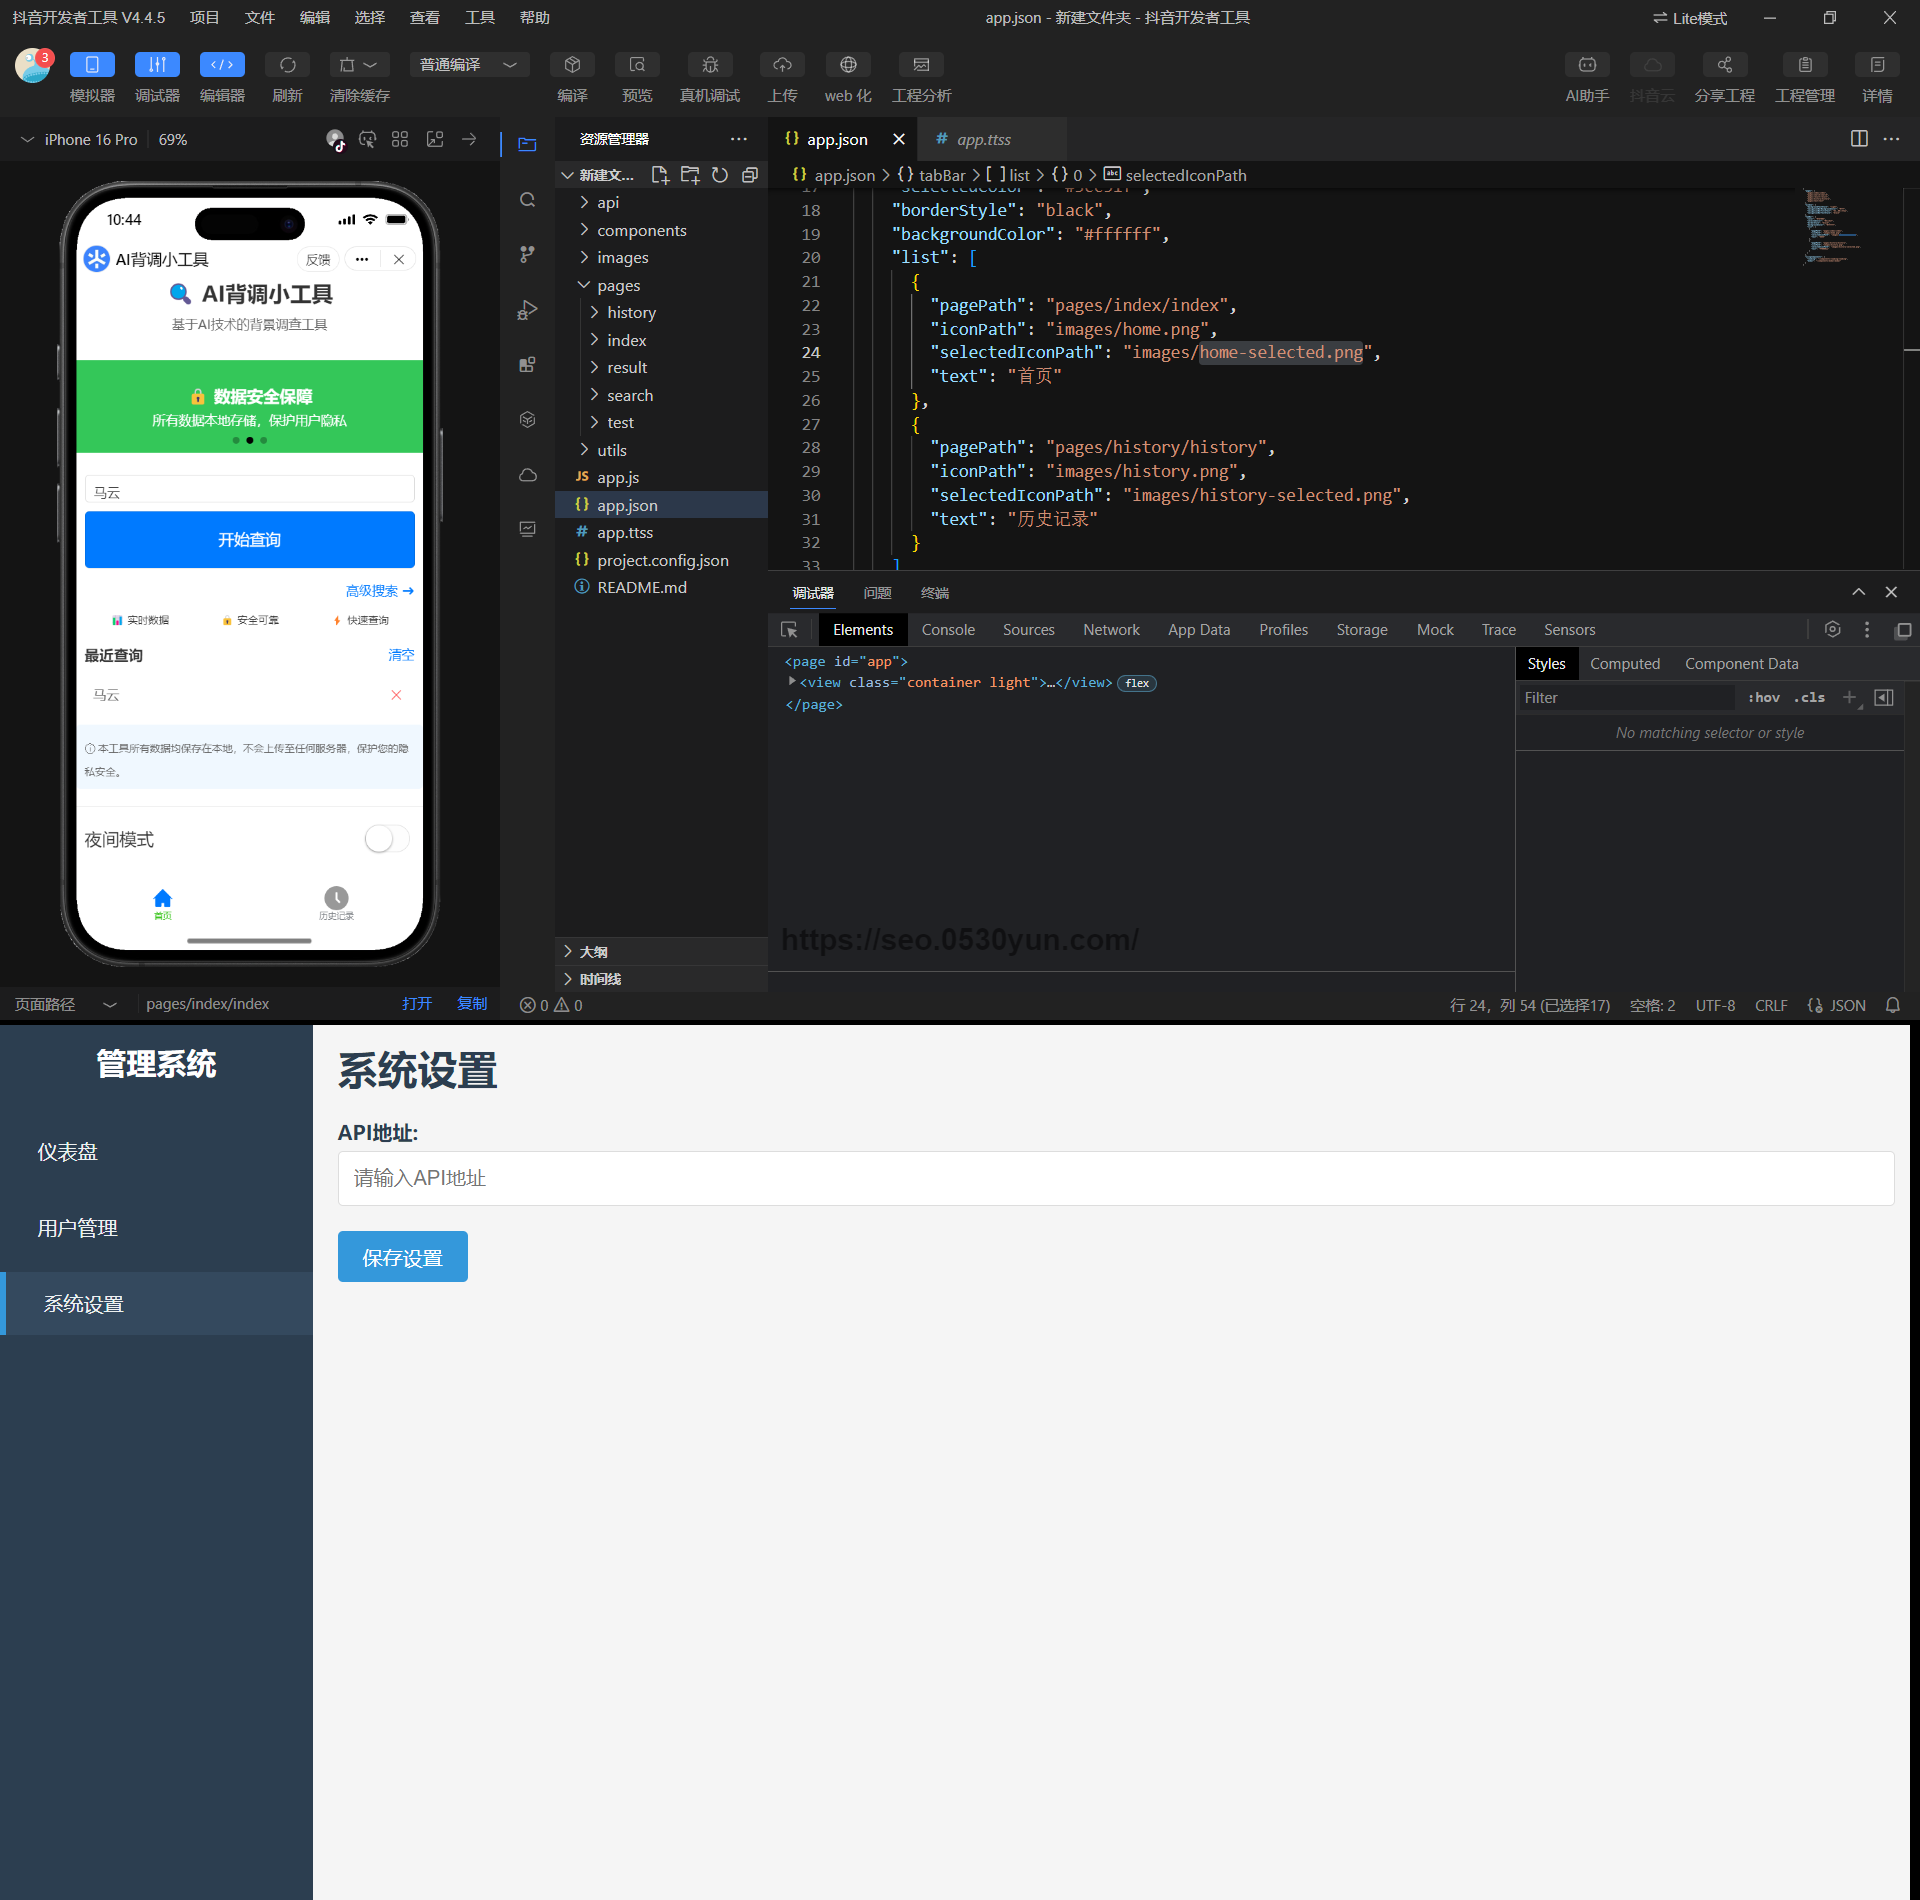This screenshot has height=1900, width=1920.
Task: Toggle the 夜间模式 night mode switch
Action: click(x=386, y=839)
